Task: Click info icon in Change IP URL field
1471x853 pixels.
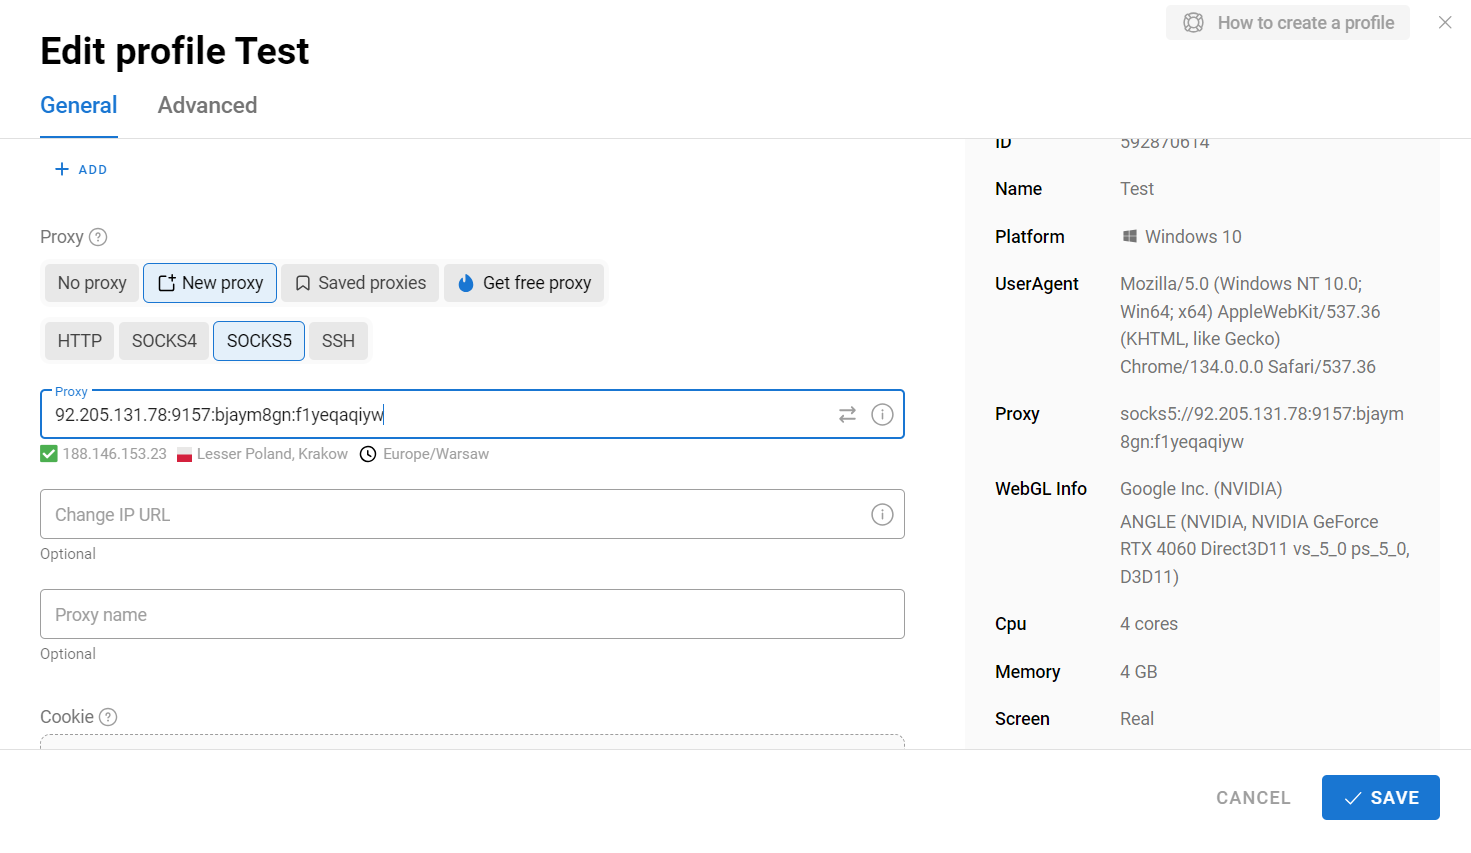Action: [x=882, y=514]
